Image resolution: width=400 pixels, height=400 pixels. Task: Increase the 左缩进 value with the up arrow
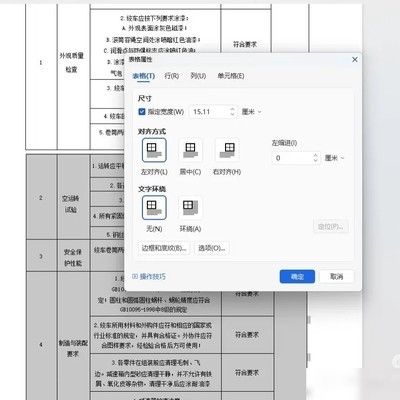click(x=315, y=155)
